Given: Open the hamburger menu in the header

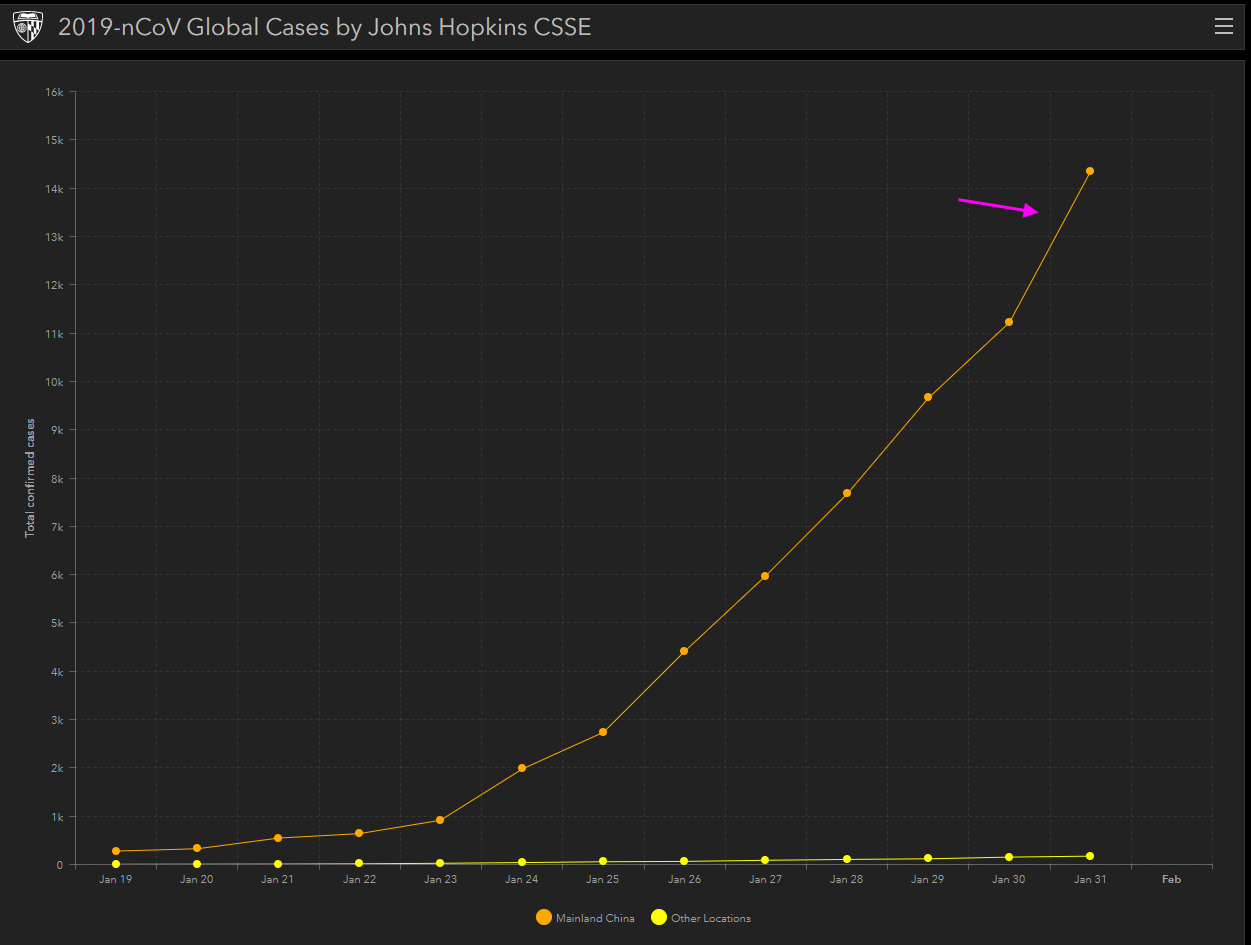Looking at the screenshot, I should (x=1223, y=27).
